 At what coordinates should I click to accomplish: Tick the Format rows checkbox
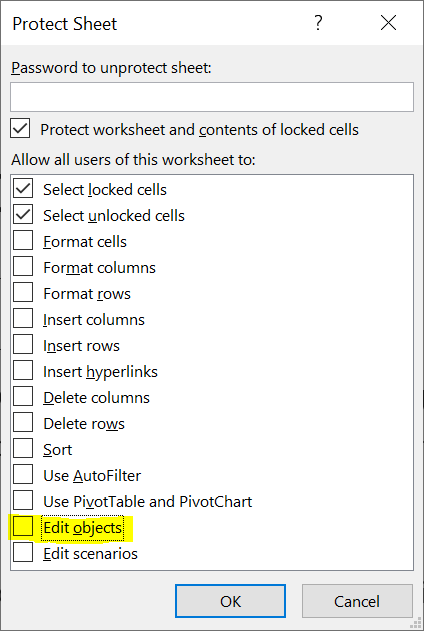23,293
